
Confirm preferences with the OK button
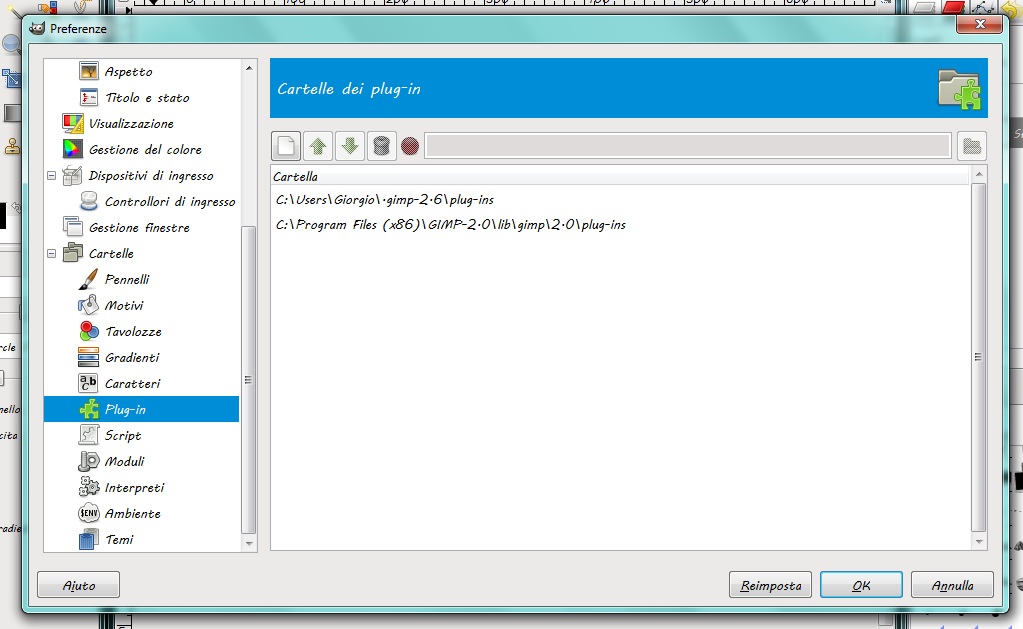pyautogui.click(x=861, y=585)
